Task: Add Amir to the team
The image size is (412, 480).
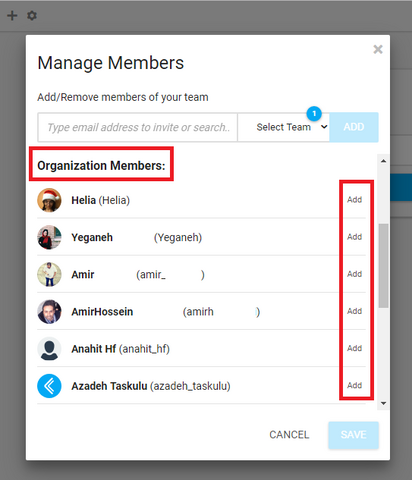Action: coord(354,274)
